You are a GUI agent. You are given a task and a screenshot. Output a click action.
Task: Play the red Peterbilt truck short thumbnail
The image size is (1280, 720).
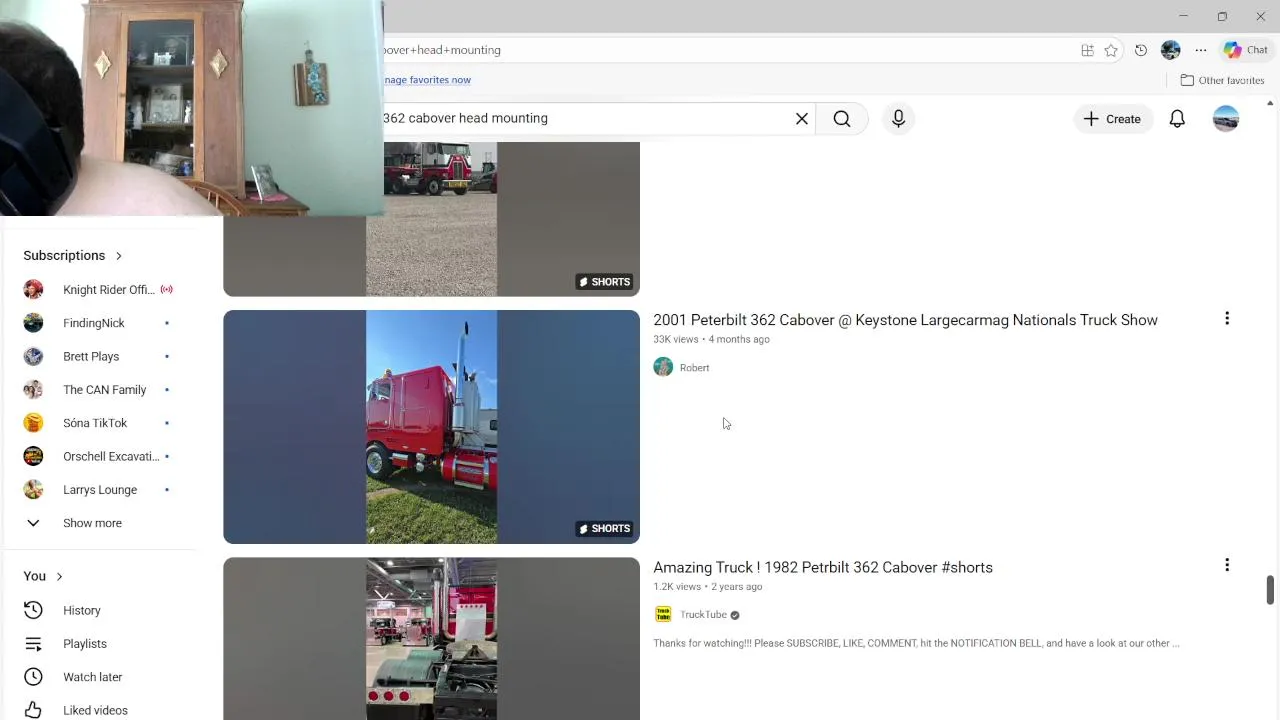tap(431, 427)
